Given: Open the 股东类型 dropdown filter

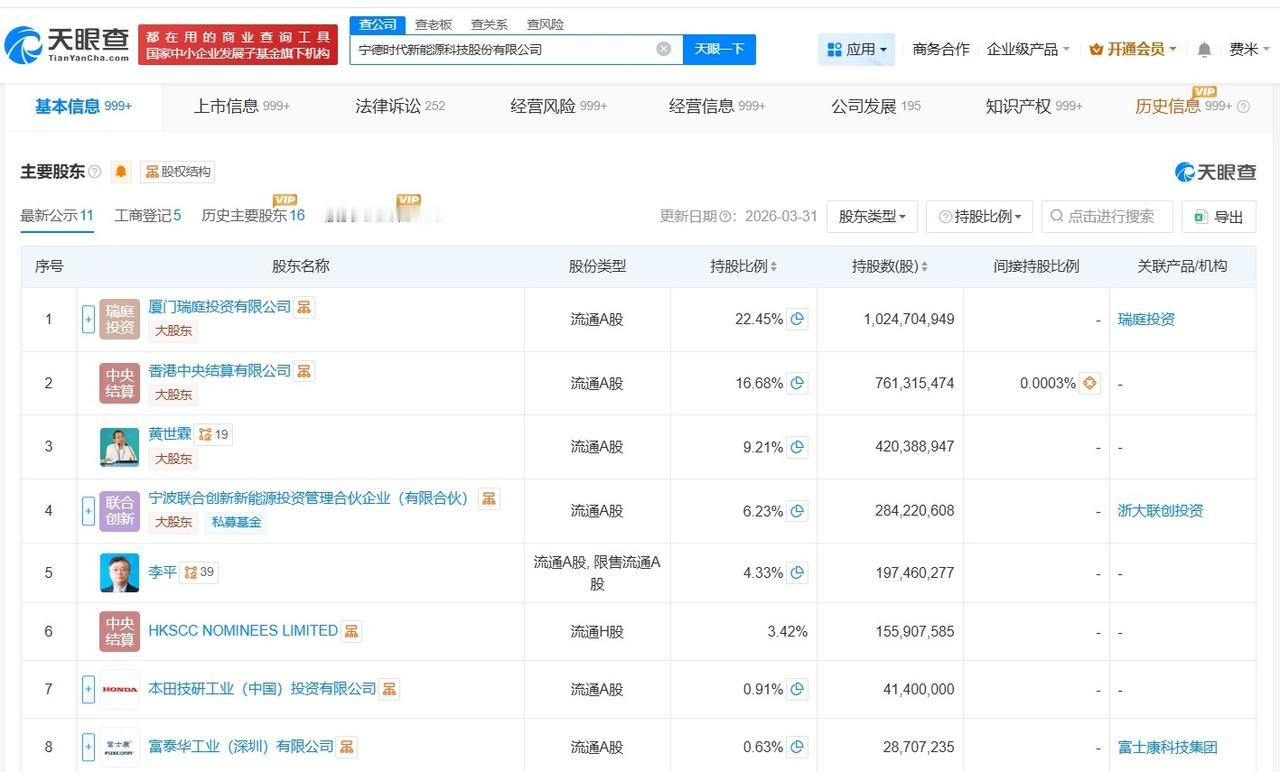Looking at the screenshot, I should (872, 216).
